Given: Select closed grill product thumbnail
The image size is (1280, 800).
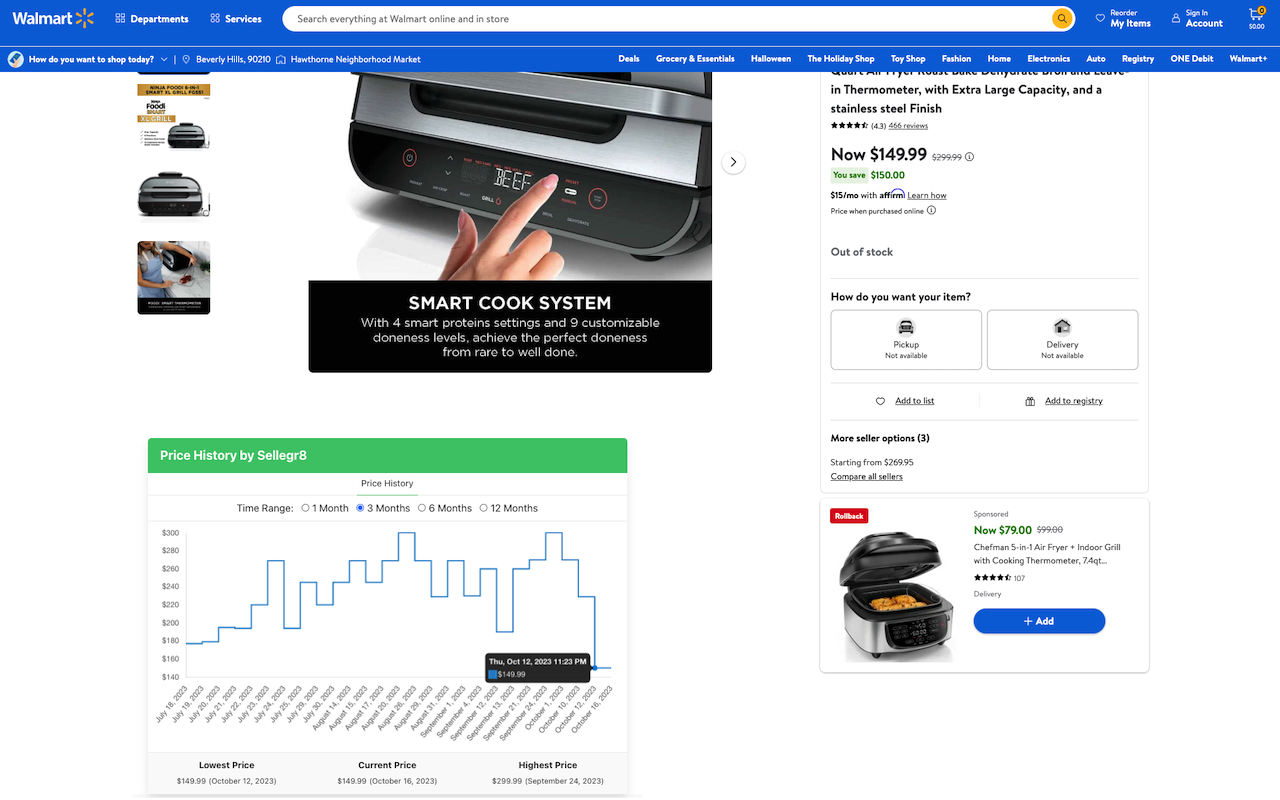Looking at the screenshot, I should (174, 195).
